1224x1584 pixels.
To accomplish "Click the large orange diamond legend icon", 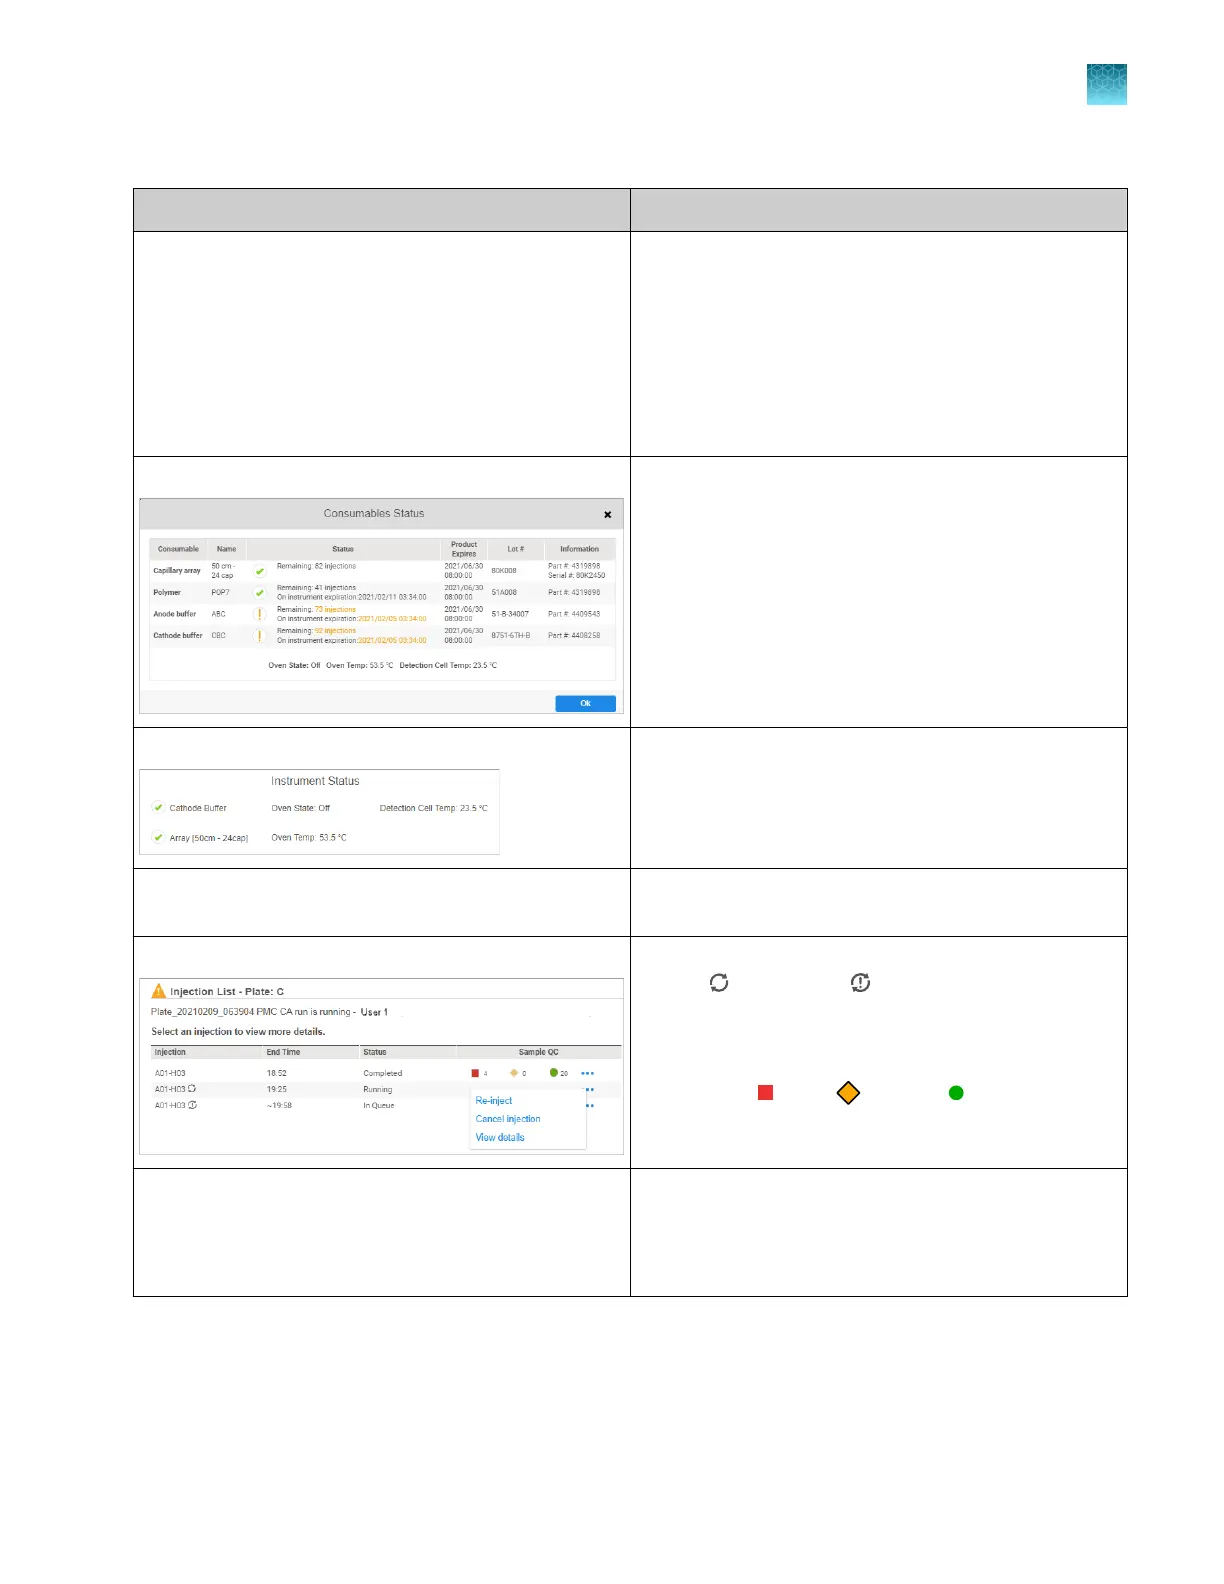I will (x=848, y=1092).
